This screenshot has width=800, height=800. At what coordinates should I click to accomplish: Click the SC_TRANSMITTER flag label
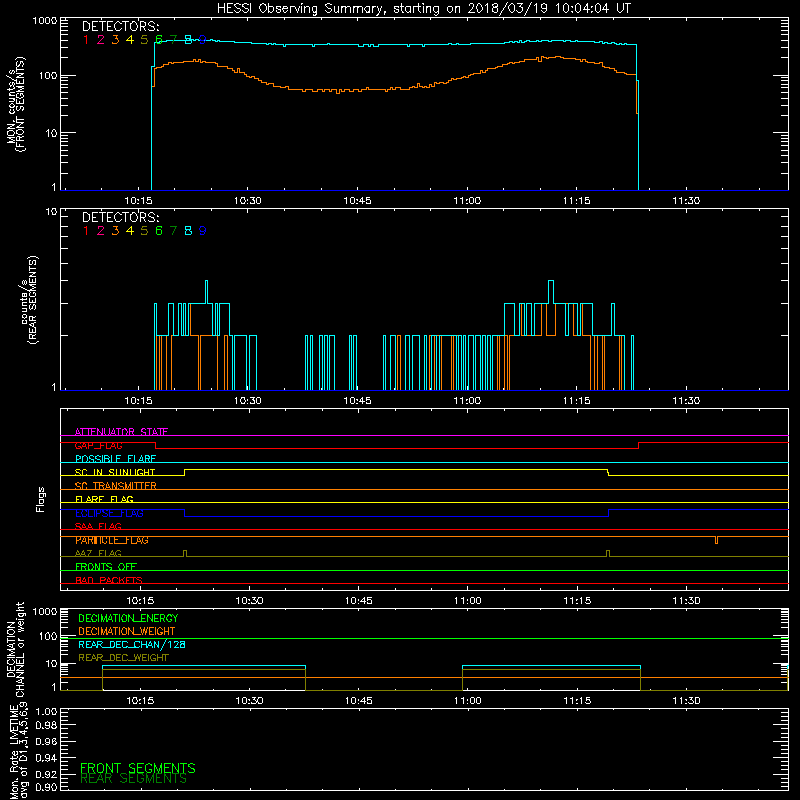(x=116, y=486)
